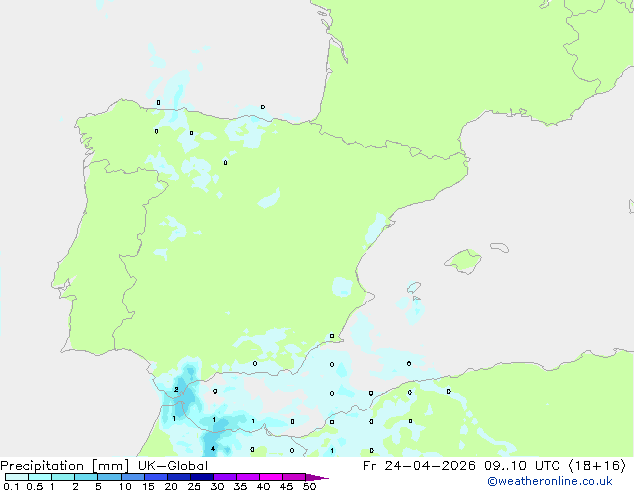Pick the 15 to 20 mm legend swatch
The height and width of the screenshot is (490, 634).
[x=155, y=477]
